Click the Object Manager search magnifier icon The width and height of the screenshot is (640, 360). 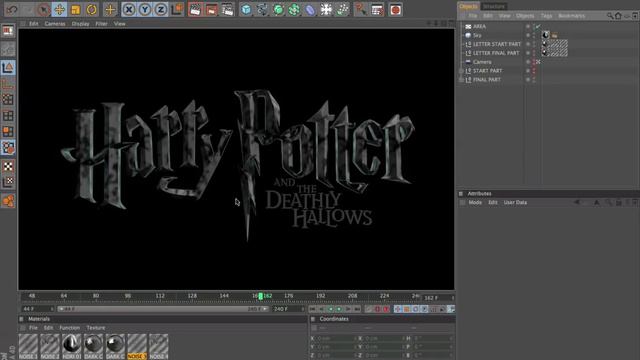pyautogui.click(x=610, y=16)
